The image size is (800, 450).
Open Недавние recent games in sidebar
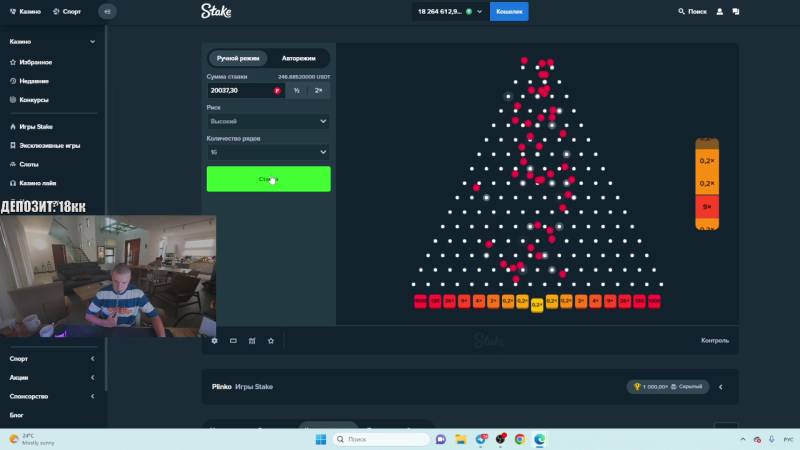30,81
